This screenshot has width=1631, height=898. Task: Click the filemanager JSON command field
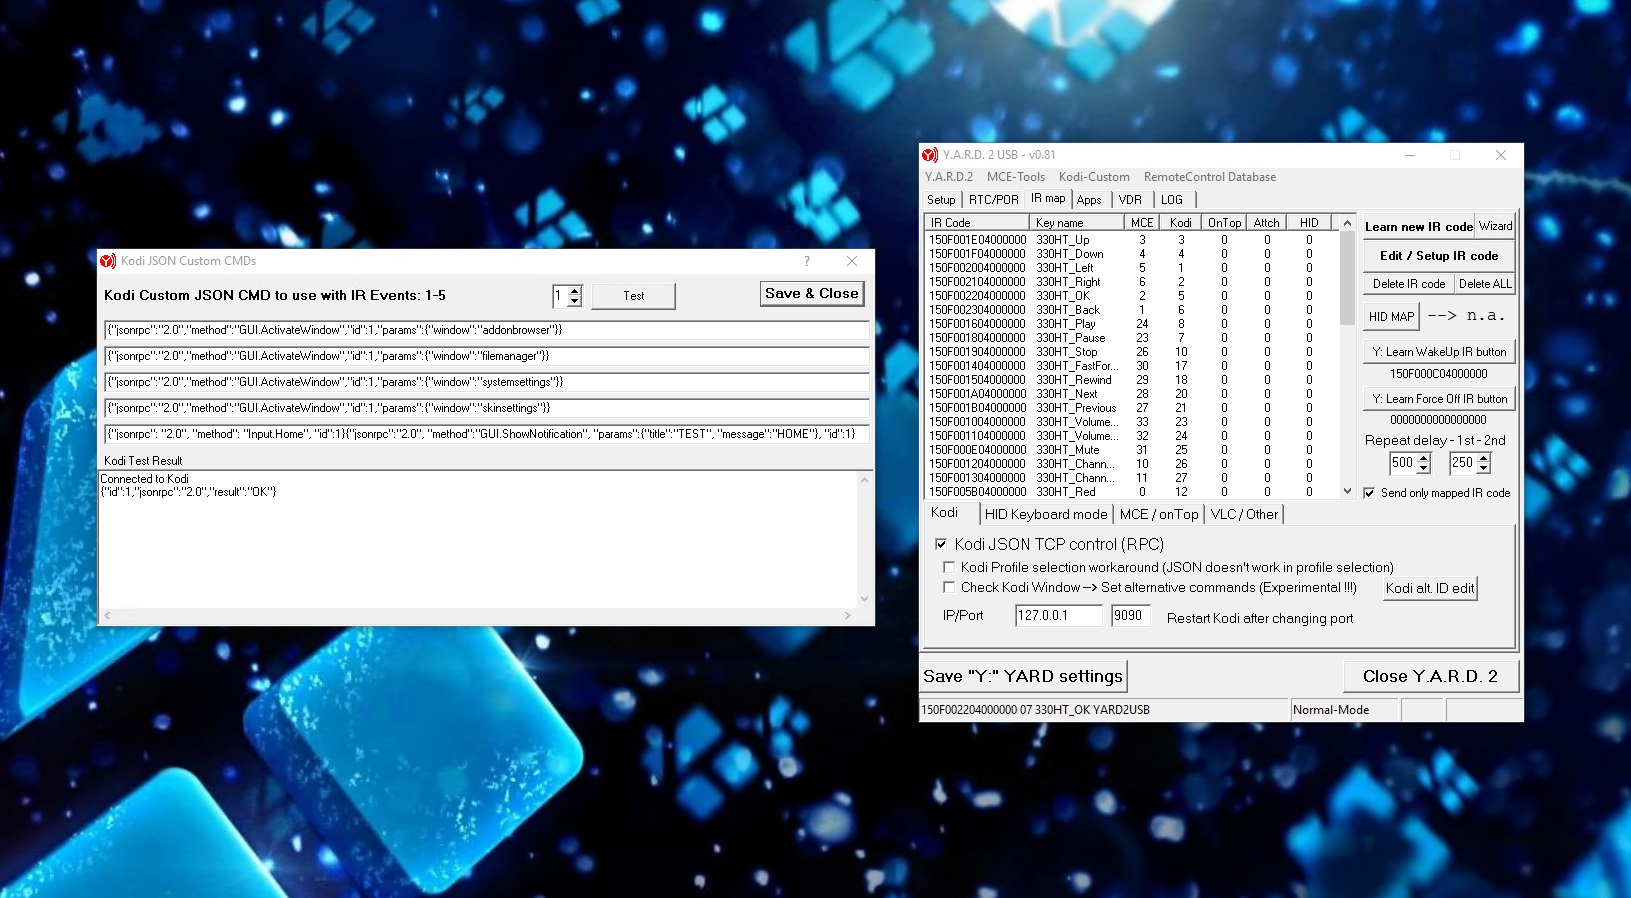(x=486, y=356)
